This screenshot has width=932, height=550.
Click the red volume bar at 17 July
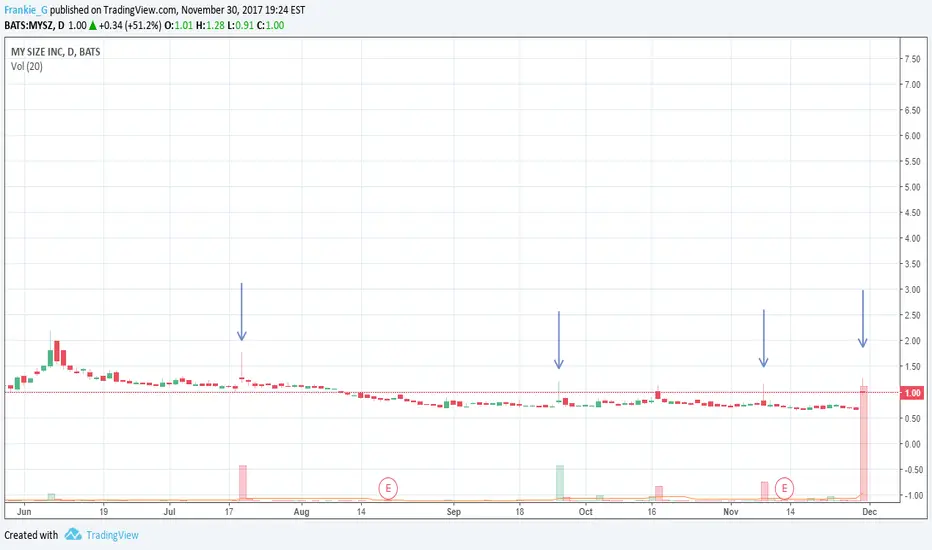243,482
